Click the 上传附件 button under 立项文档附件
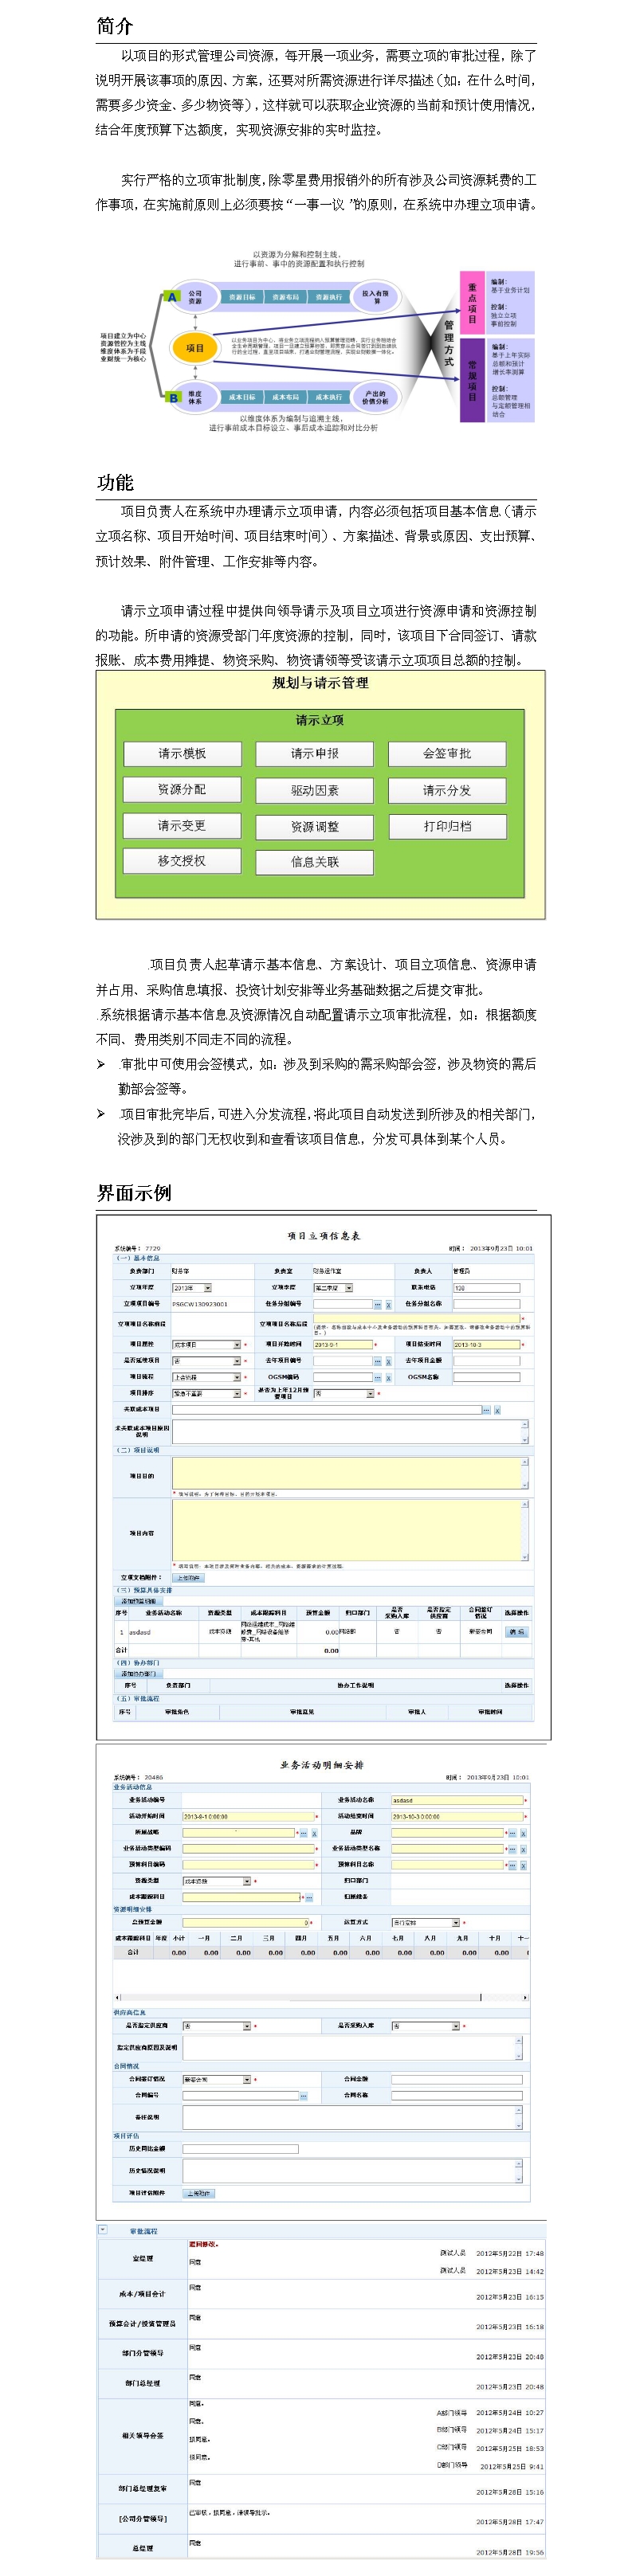This screenshot has height=2576, width=632. [189, 1578]
